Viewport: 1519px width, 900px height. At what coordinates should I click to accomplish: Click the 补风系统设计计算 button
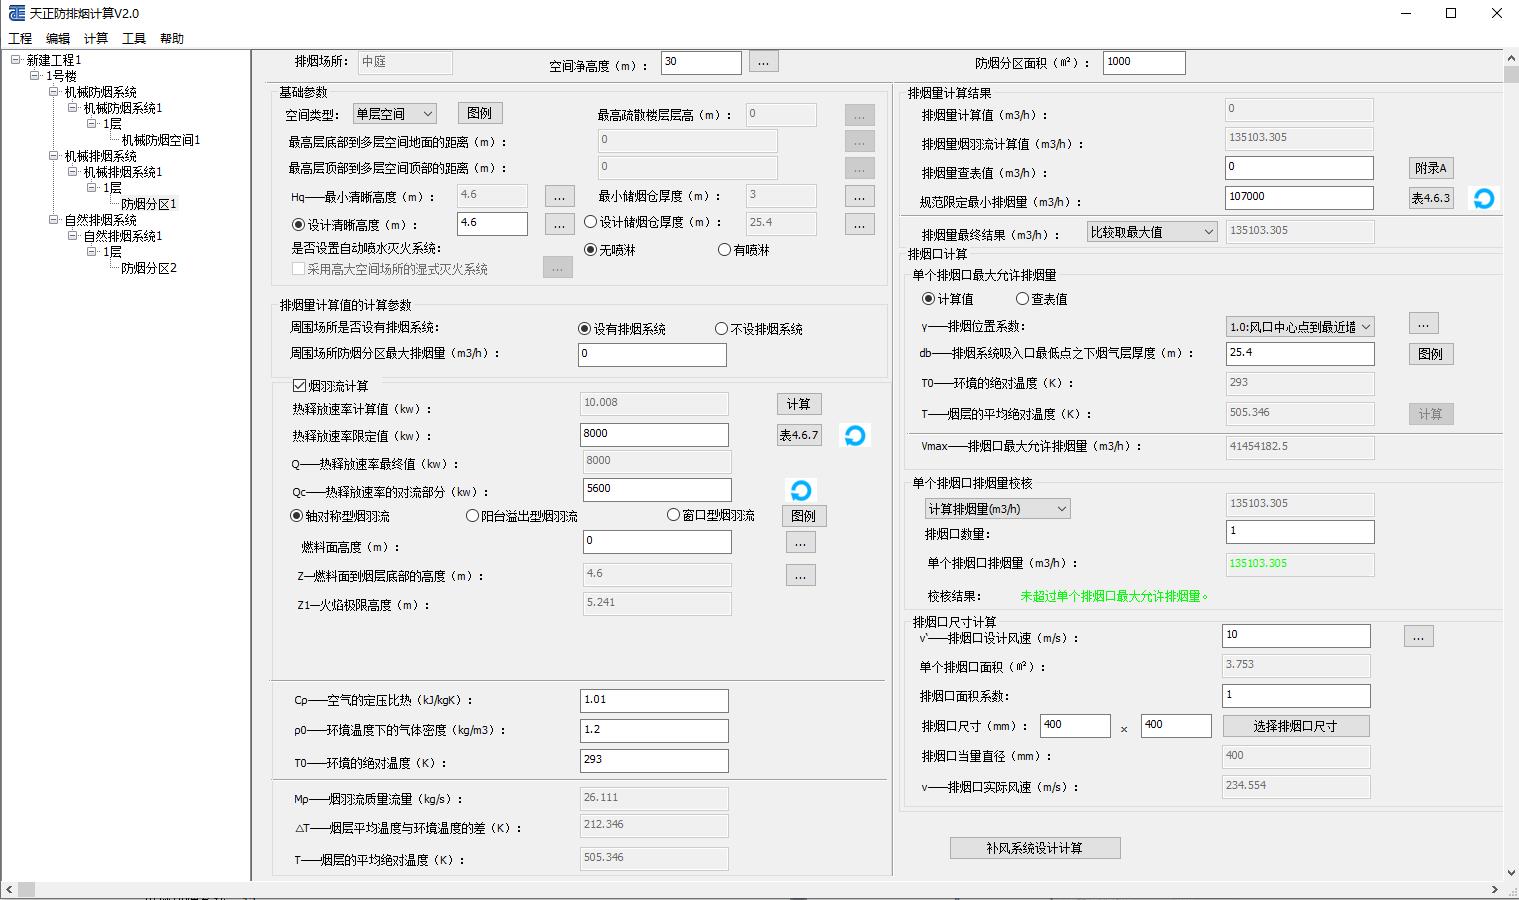click(x=1034, y=848)
